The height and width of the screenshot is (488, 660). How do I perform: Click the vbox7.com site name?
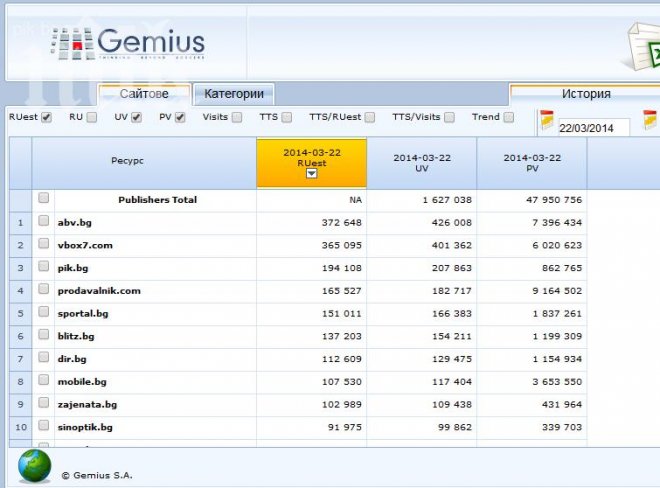click(85, 245)
